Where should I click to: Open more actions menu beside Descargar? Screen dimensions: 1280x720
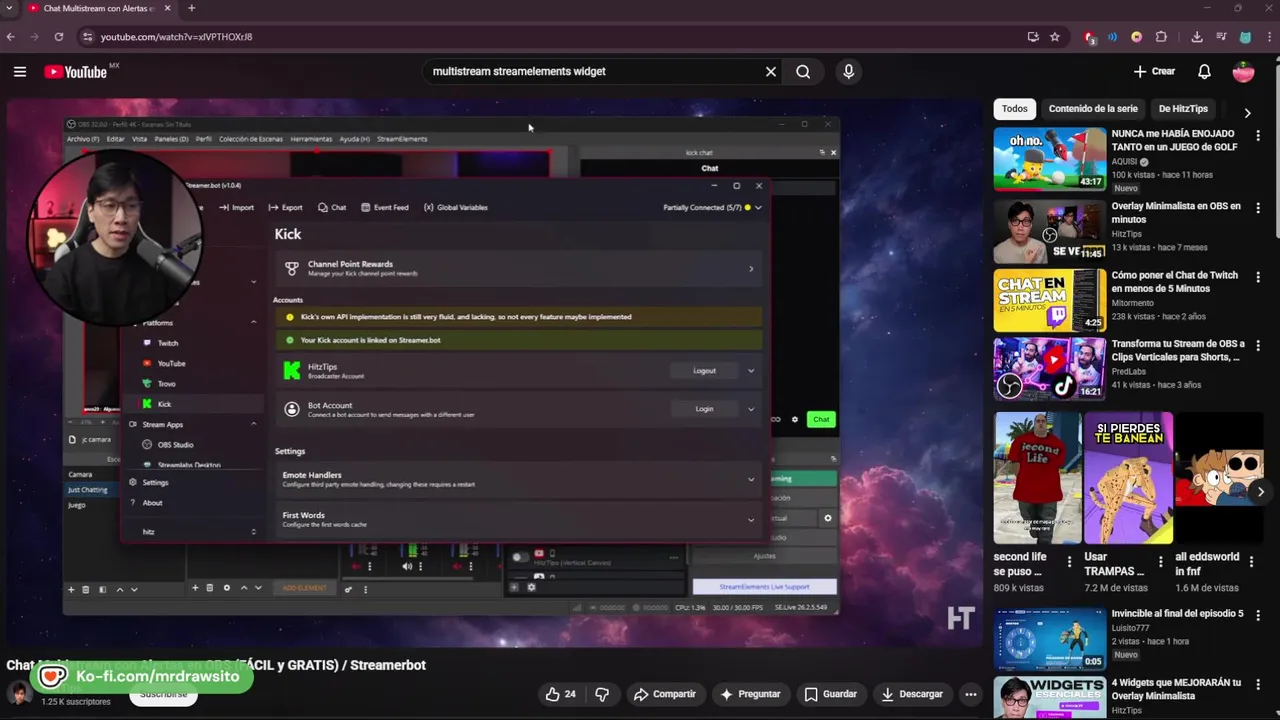point(970,694)
